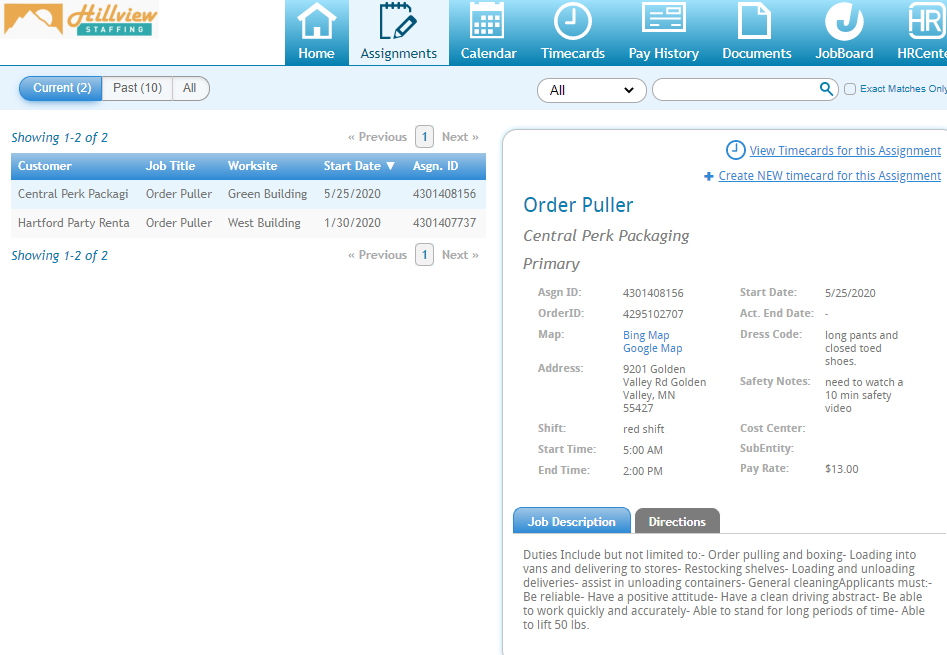The image size is (947, 655).
Task: Click assignment ID 4301408156 in table
Action: [445, 194]
